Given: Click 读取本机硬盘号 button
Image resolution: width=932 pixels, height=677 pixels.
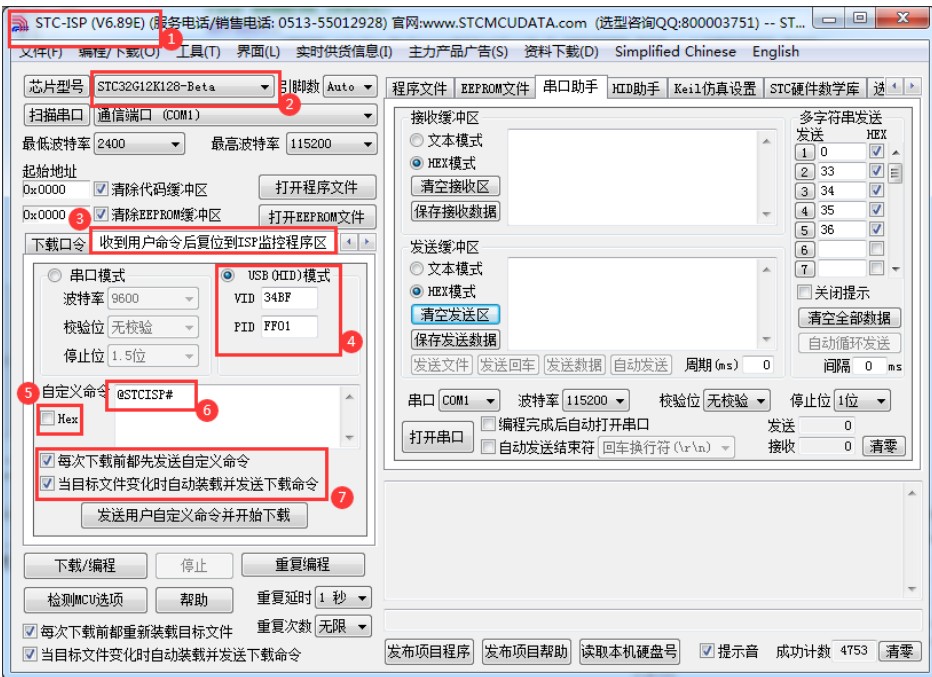Looking at the screenshot, I should (629, 651).
